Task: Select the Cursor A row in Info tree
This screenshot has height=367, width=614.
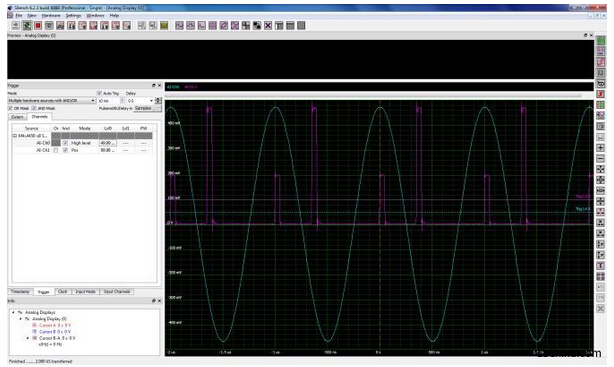Action: (x=52, y=325)
